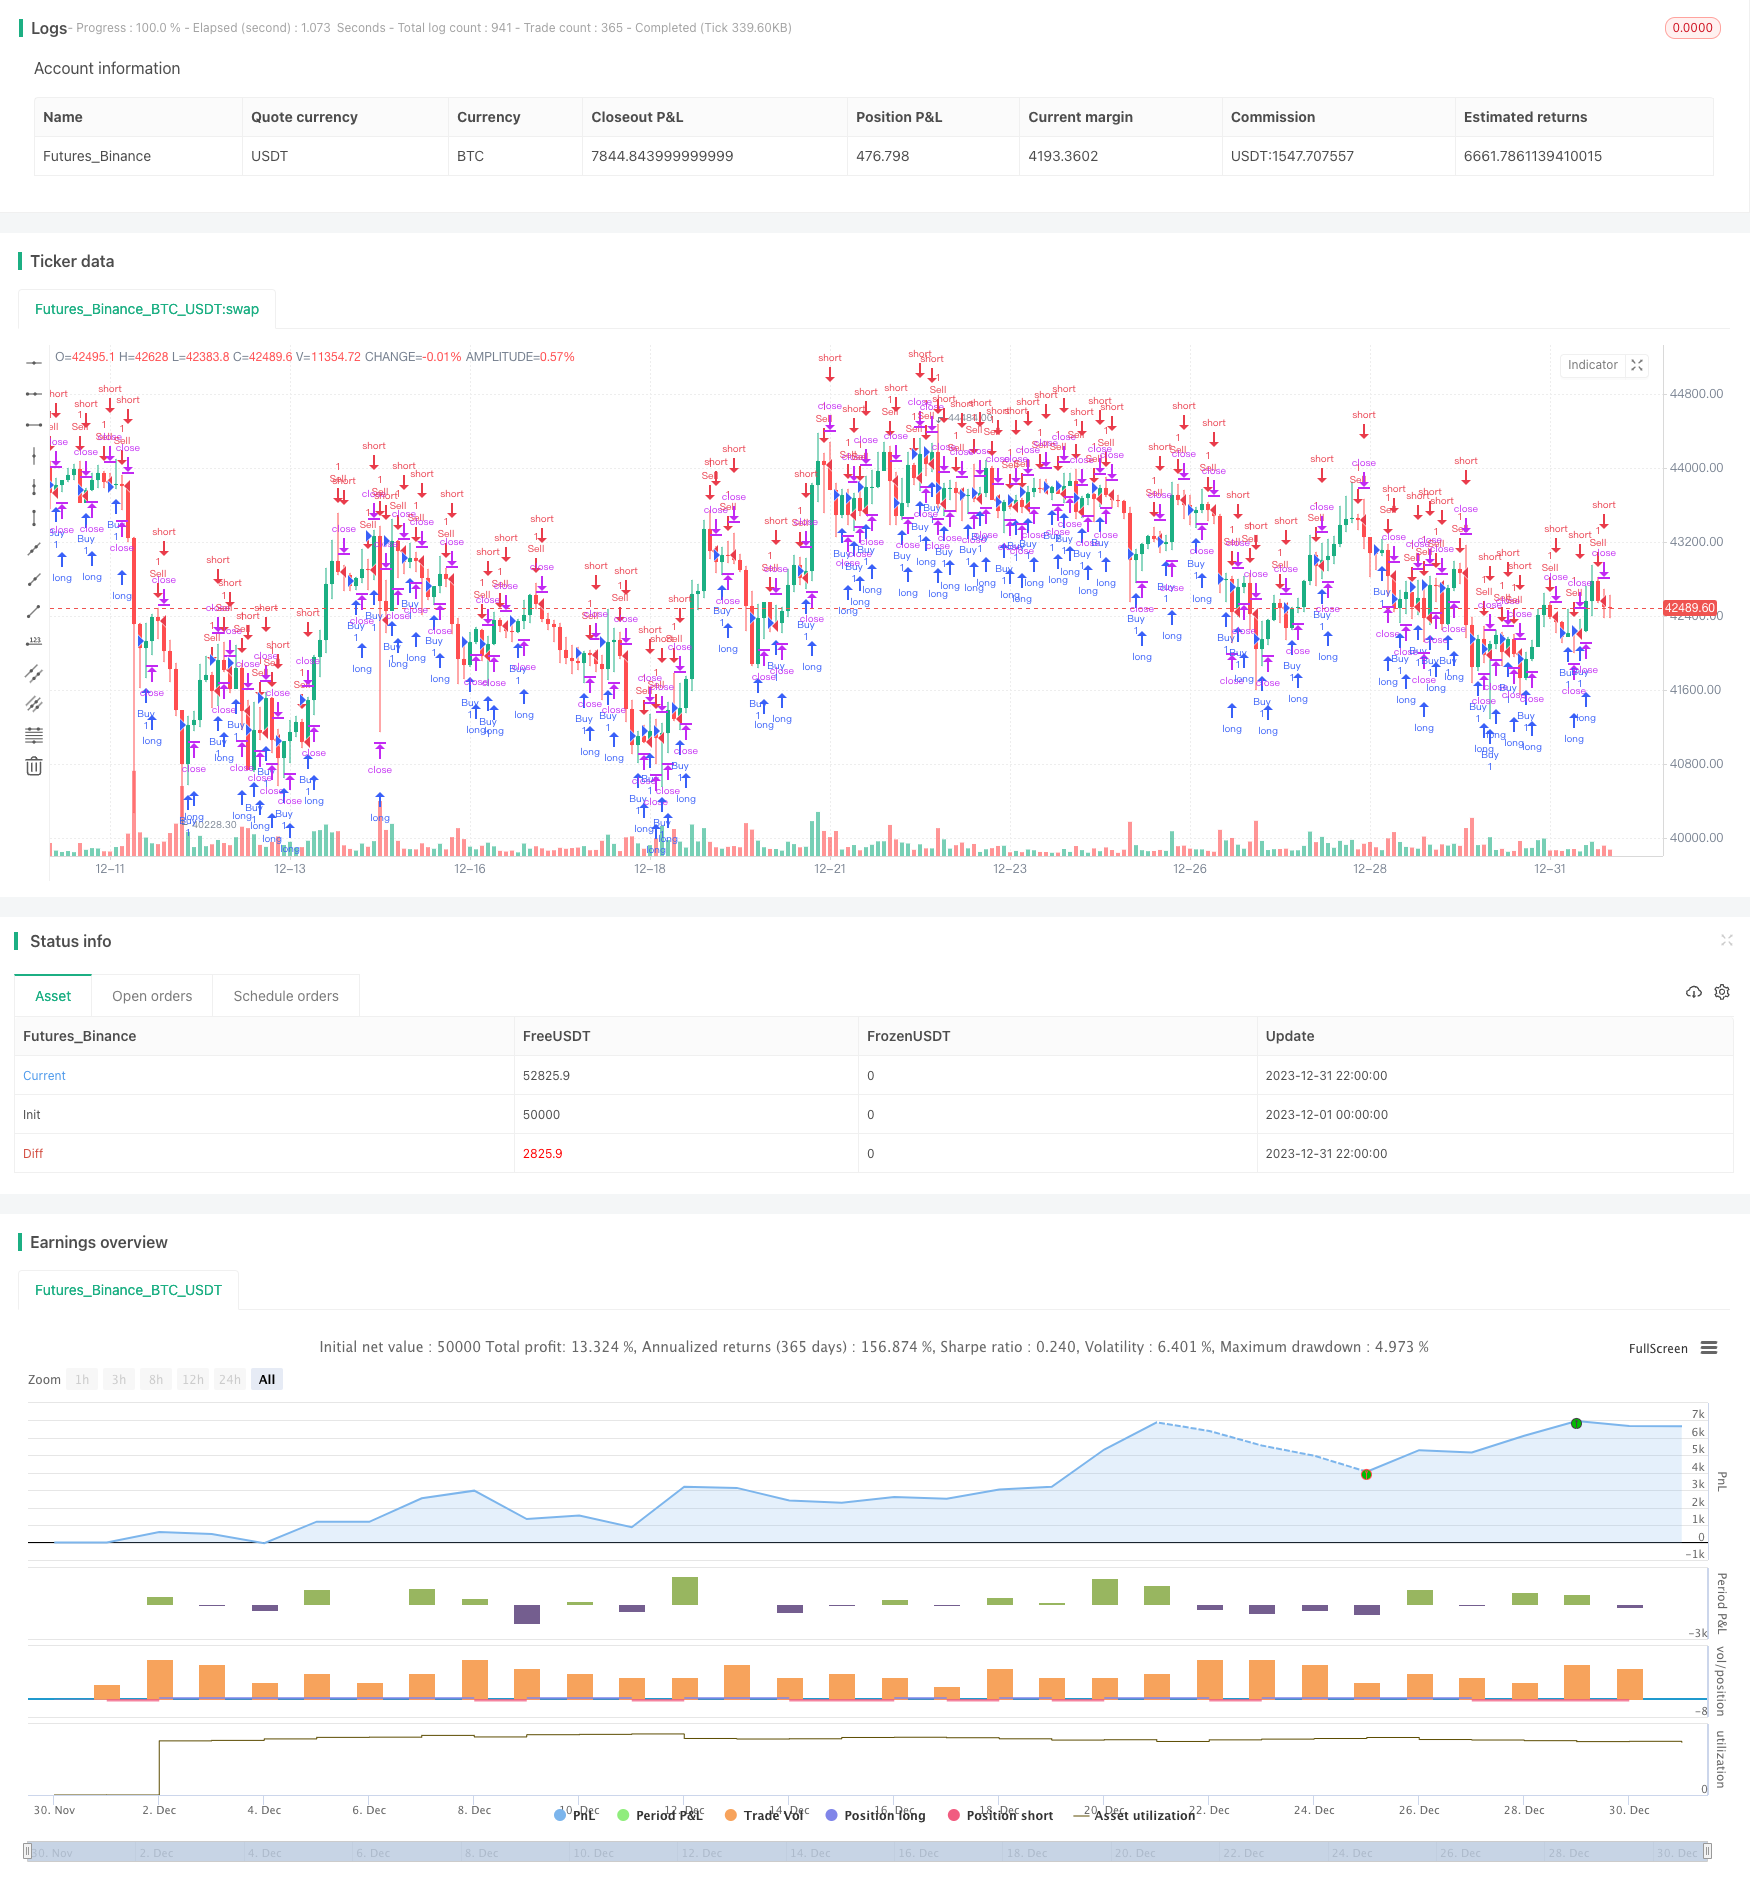Set zoom range to All

click(x=267, y=1379)
